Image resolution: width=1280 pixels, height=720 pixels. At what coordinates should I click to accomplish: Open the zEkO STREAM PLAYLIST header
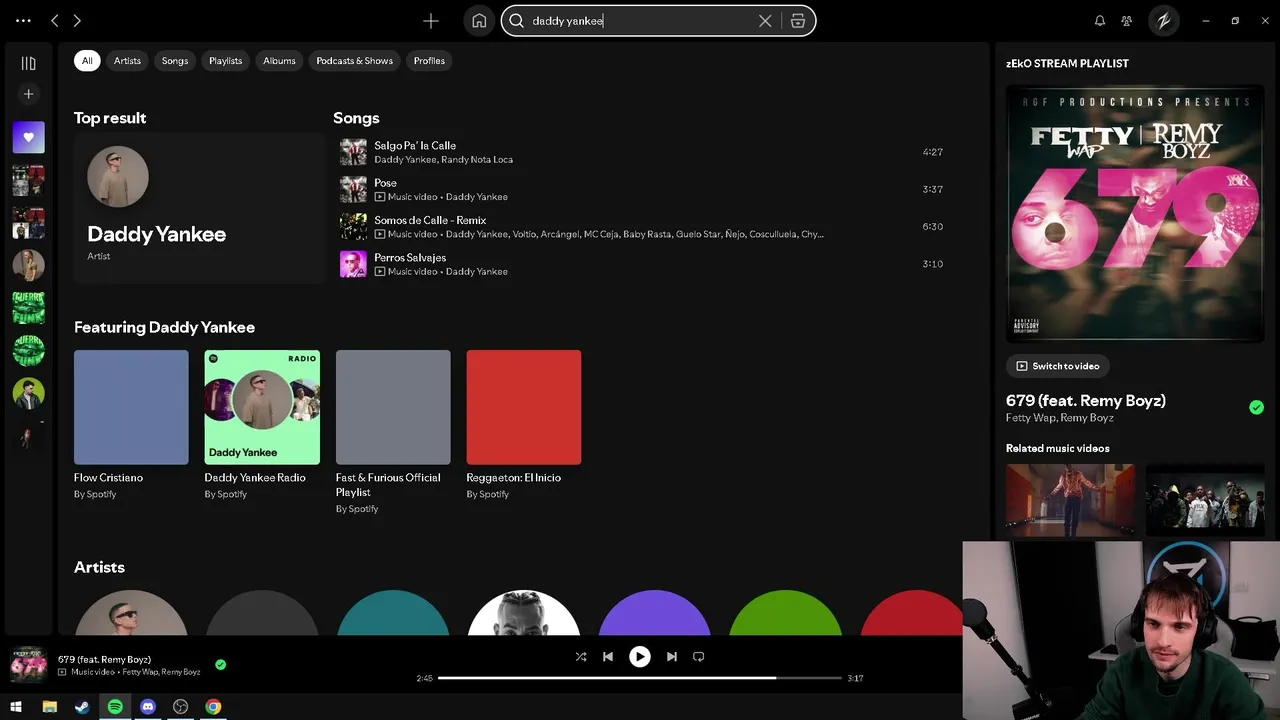pyautogui.click(x=1067, y=63)
